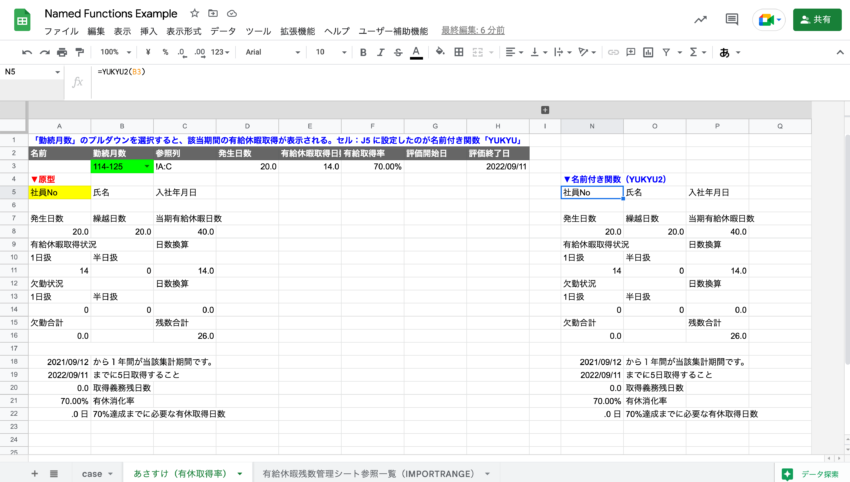850x482 pixels.
Task: Toggle bold formatting
Action: pyautogui.click(x=363, y=52)
